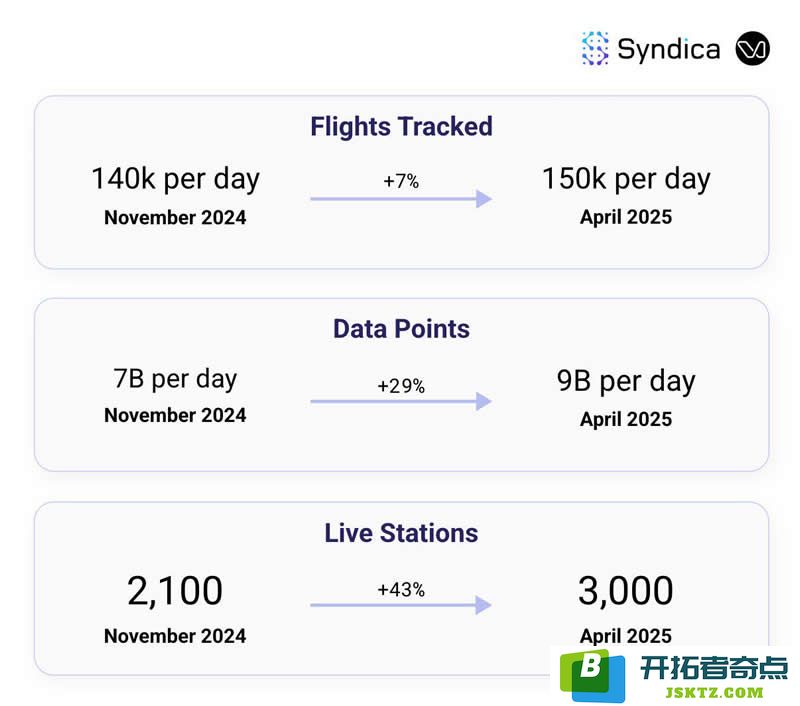
Task: Click the 7B per day figure
Action: [176, 380]
